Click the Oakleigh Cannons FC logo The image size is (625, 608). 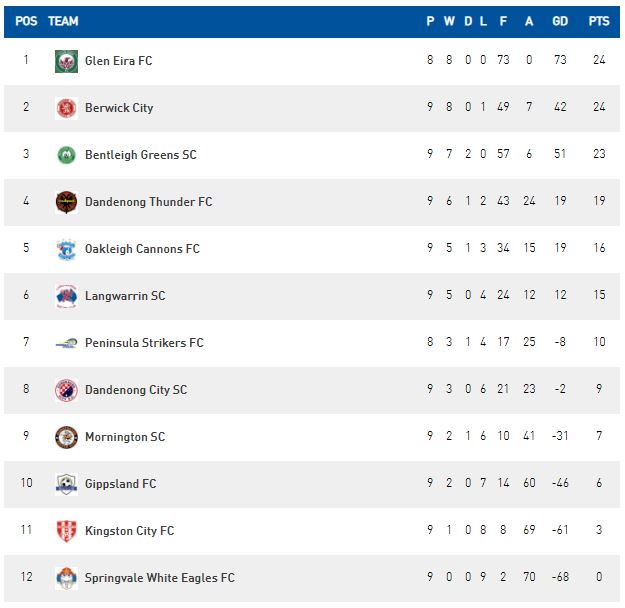[66, 249]
